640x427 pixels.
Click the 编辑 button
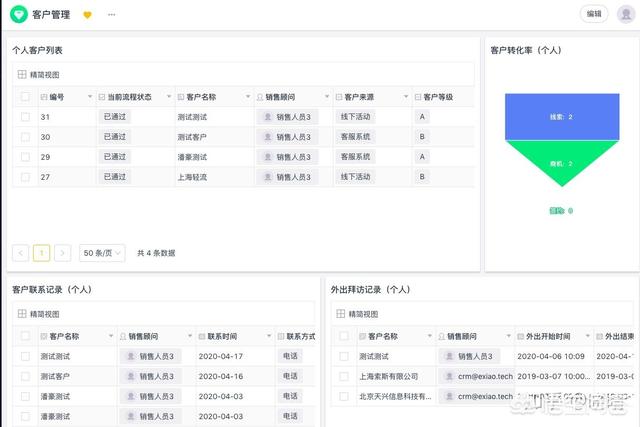tap(594, 14)
